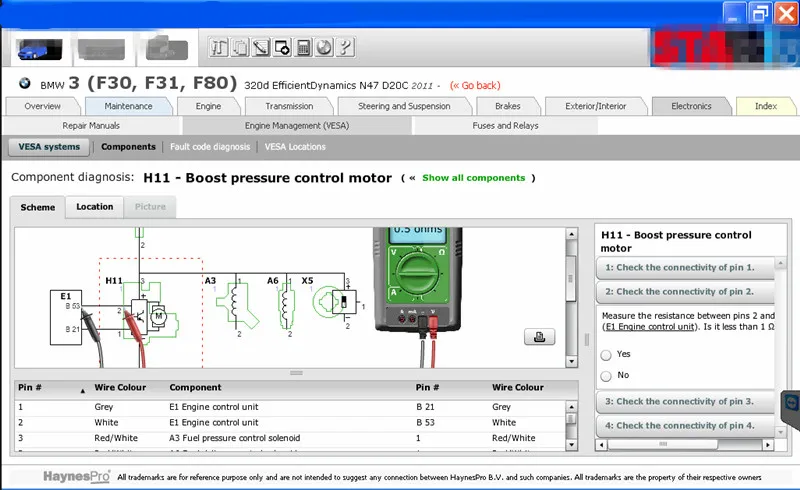Viewport: 800px width, 490px height.
Task: Click the BMW logo badge
Action: pyautogui.click(x=24, y=83)
